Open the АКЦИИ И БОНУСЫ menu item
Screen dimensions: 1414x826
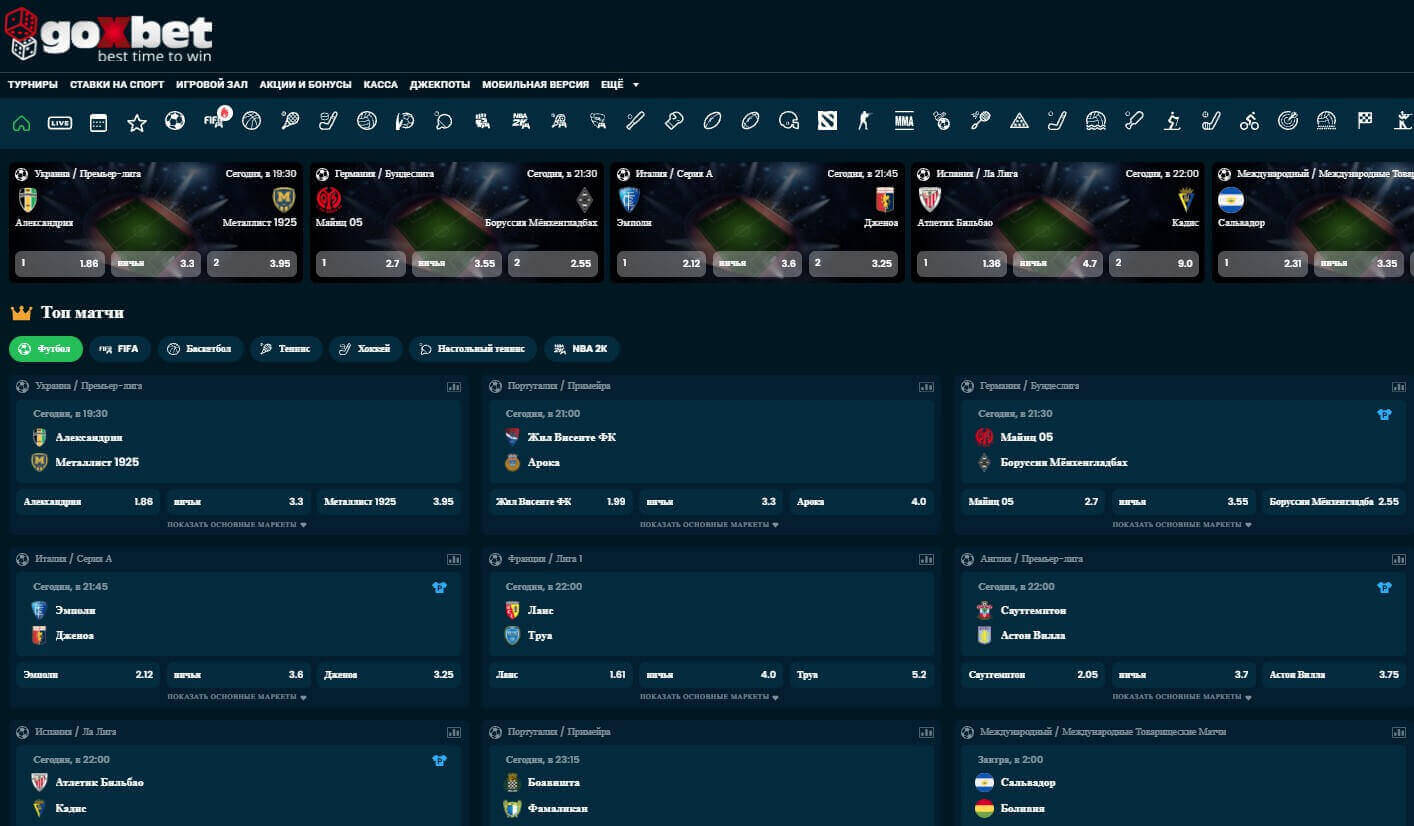point(305,85)
